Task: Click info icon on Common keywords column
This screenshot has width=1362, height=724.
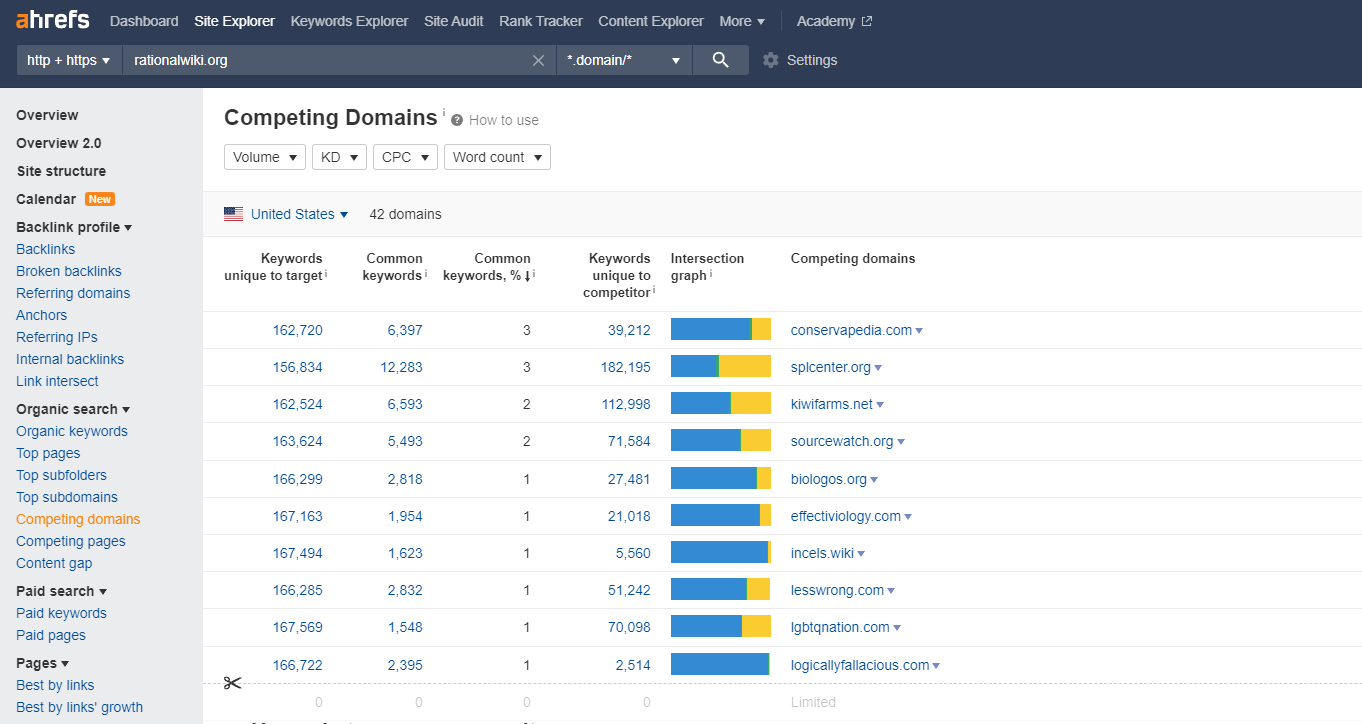Action: click(426, 273)
